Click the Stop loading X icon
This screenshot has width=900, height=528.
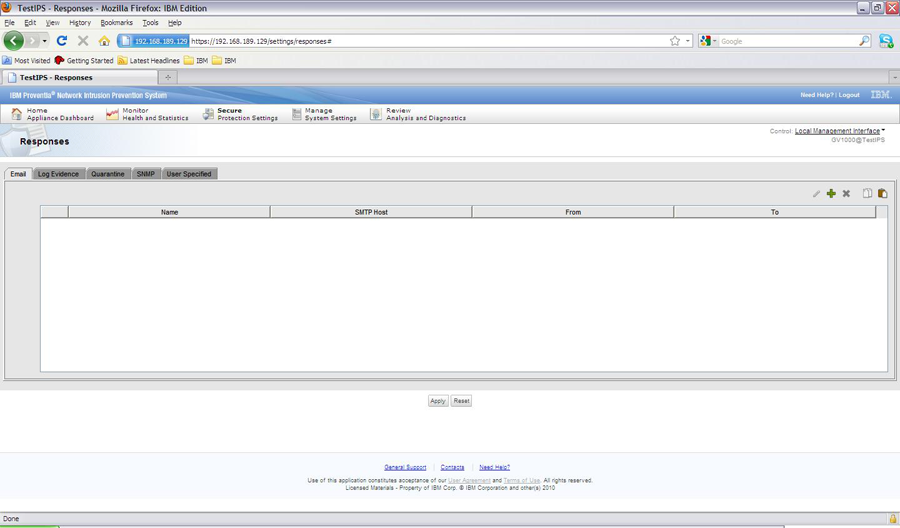point(83,41)
